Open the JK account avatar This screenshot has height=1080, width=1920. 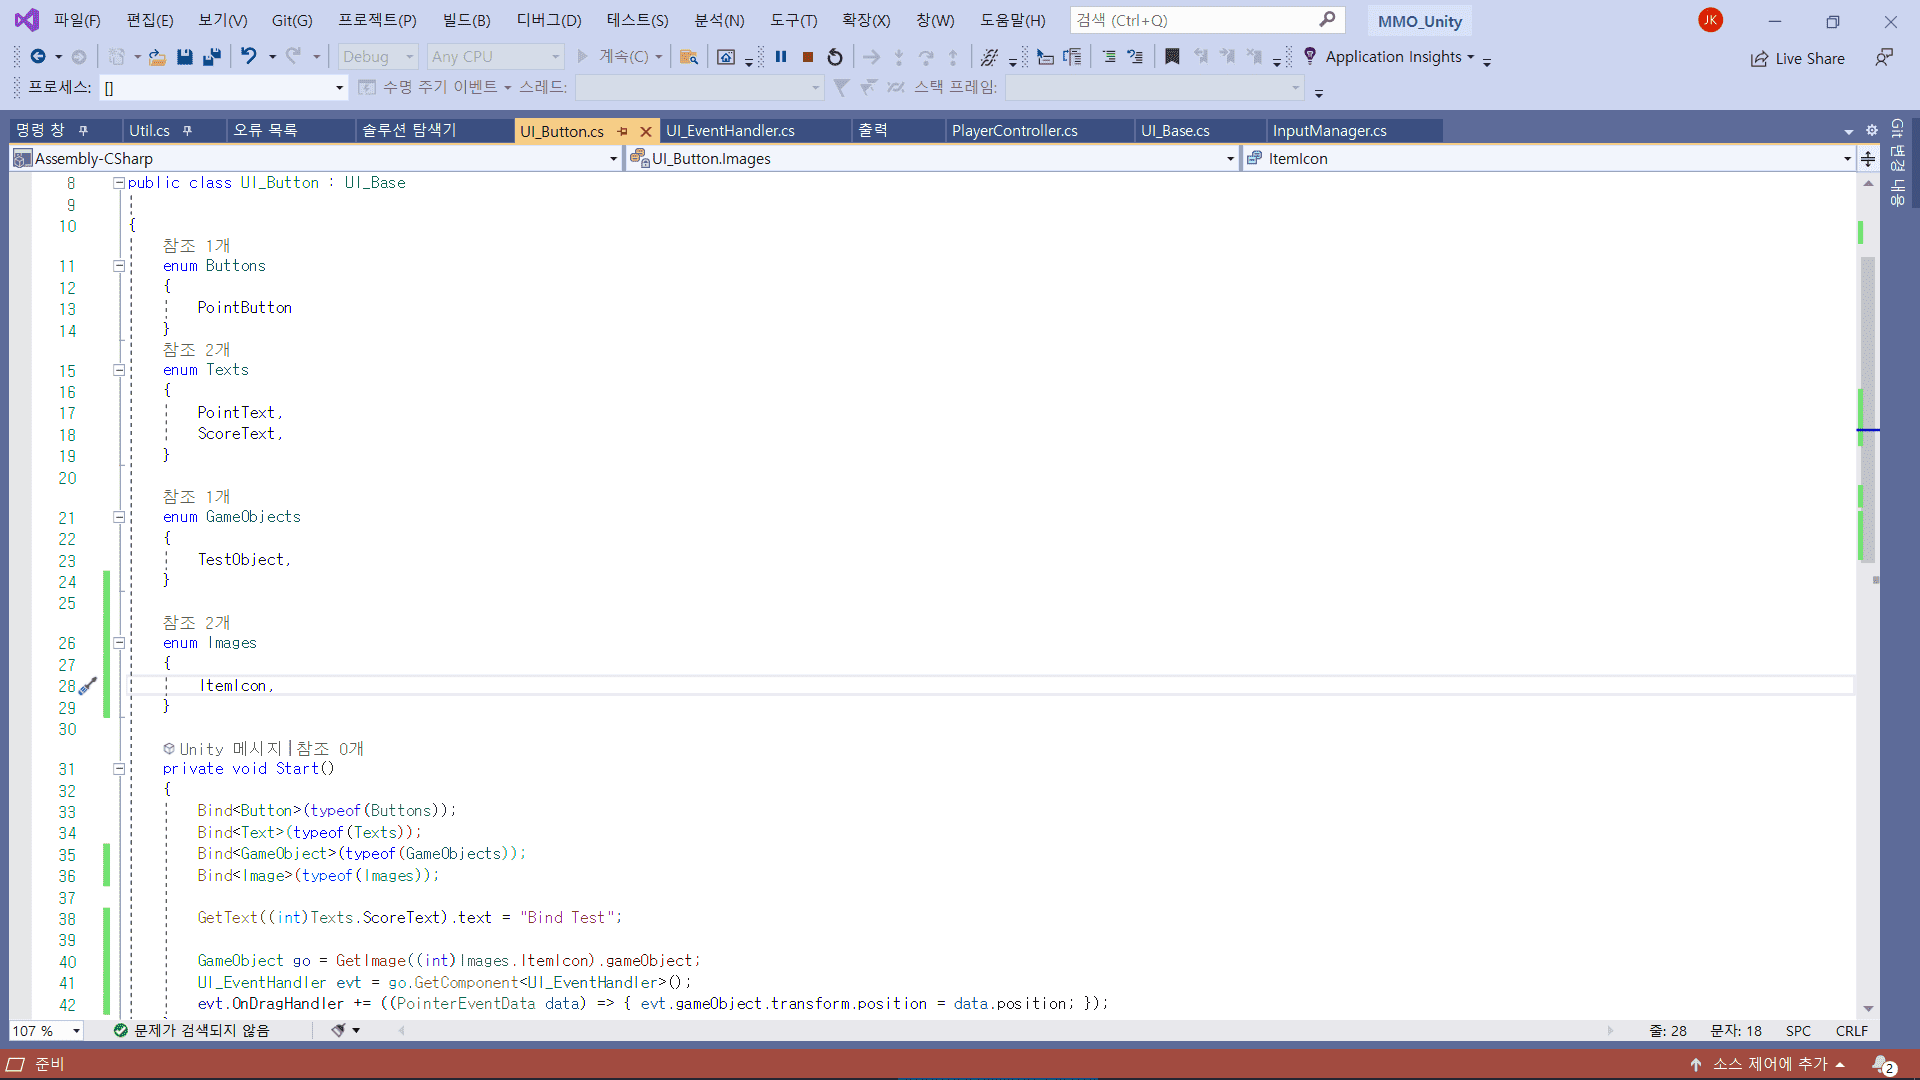(1710, 20)
